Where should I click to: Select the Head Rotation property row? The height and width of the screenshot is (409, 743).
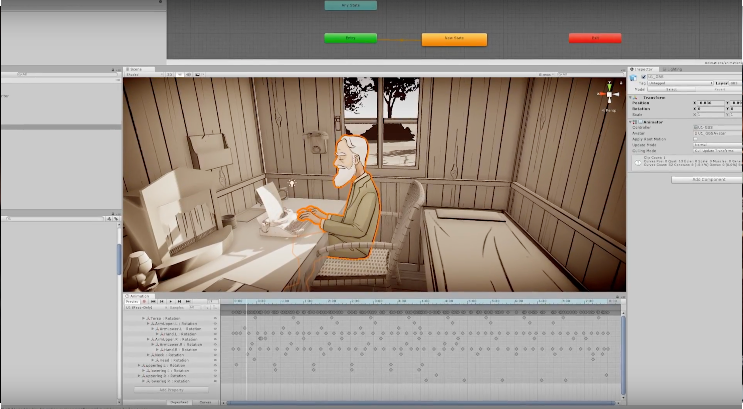tap(171, 360)
